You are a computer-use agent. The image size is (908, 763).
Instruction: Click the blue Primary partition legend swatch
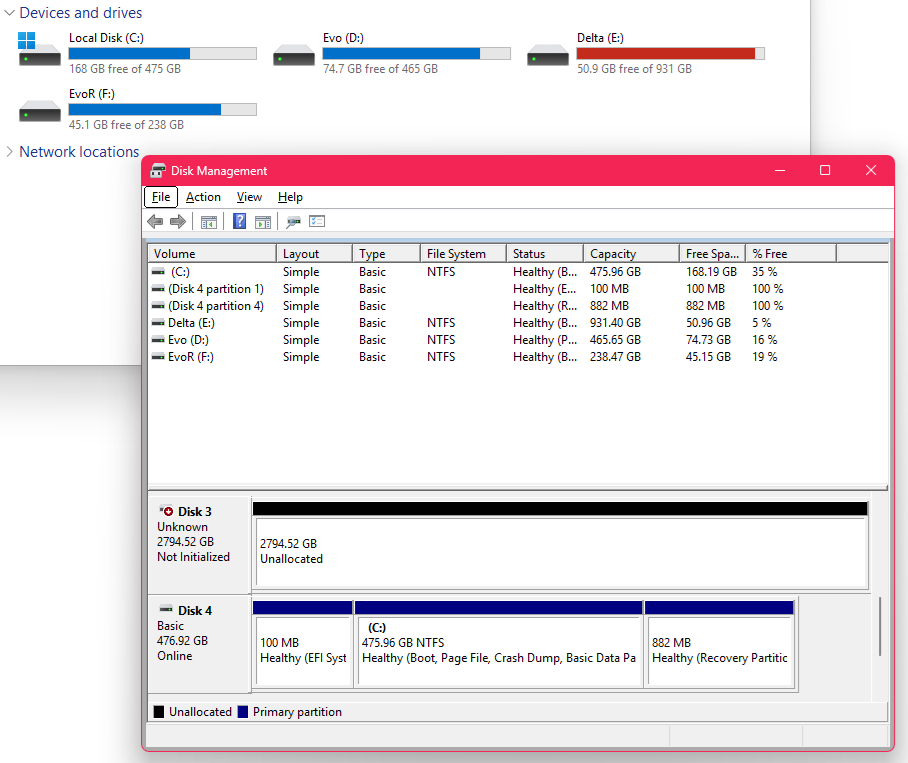(243, 711)
